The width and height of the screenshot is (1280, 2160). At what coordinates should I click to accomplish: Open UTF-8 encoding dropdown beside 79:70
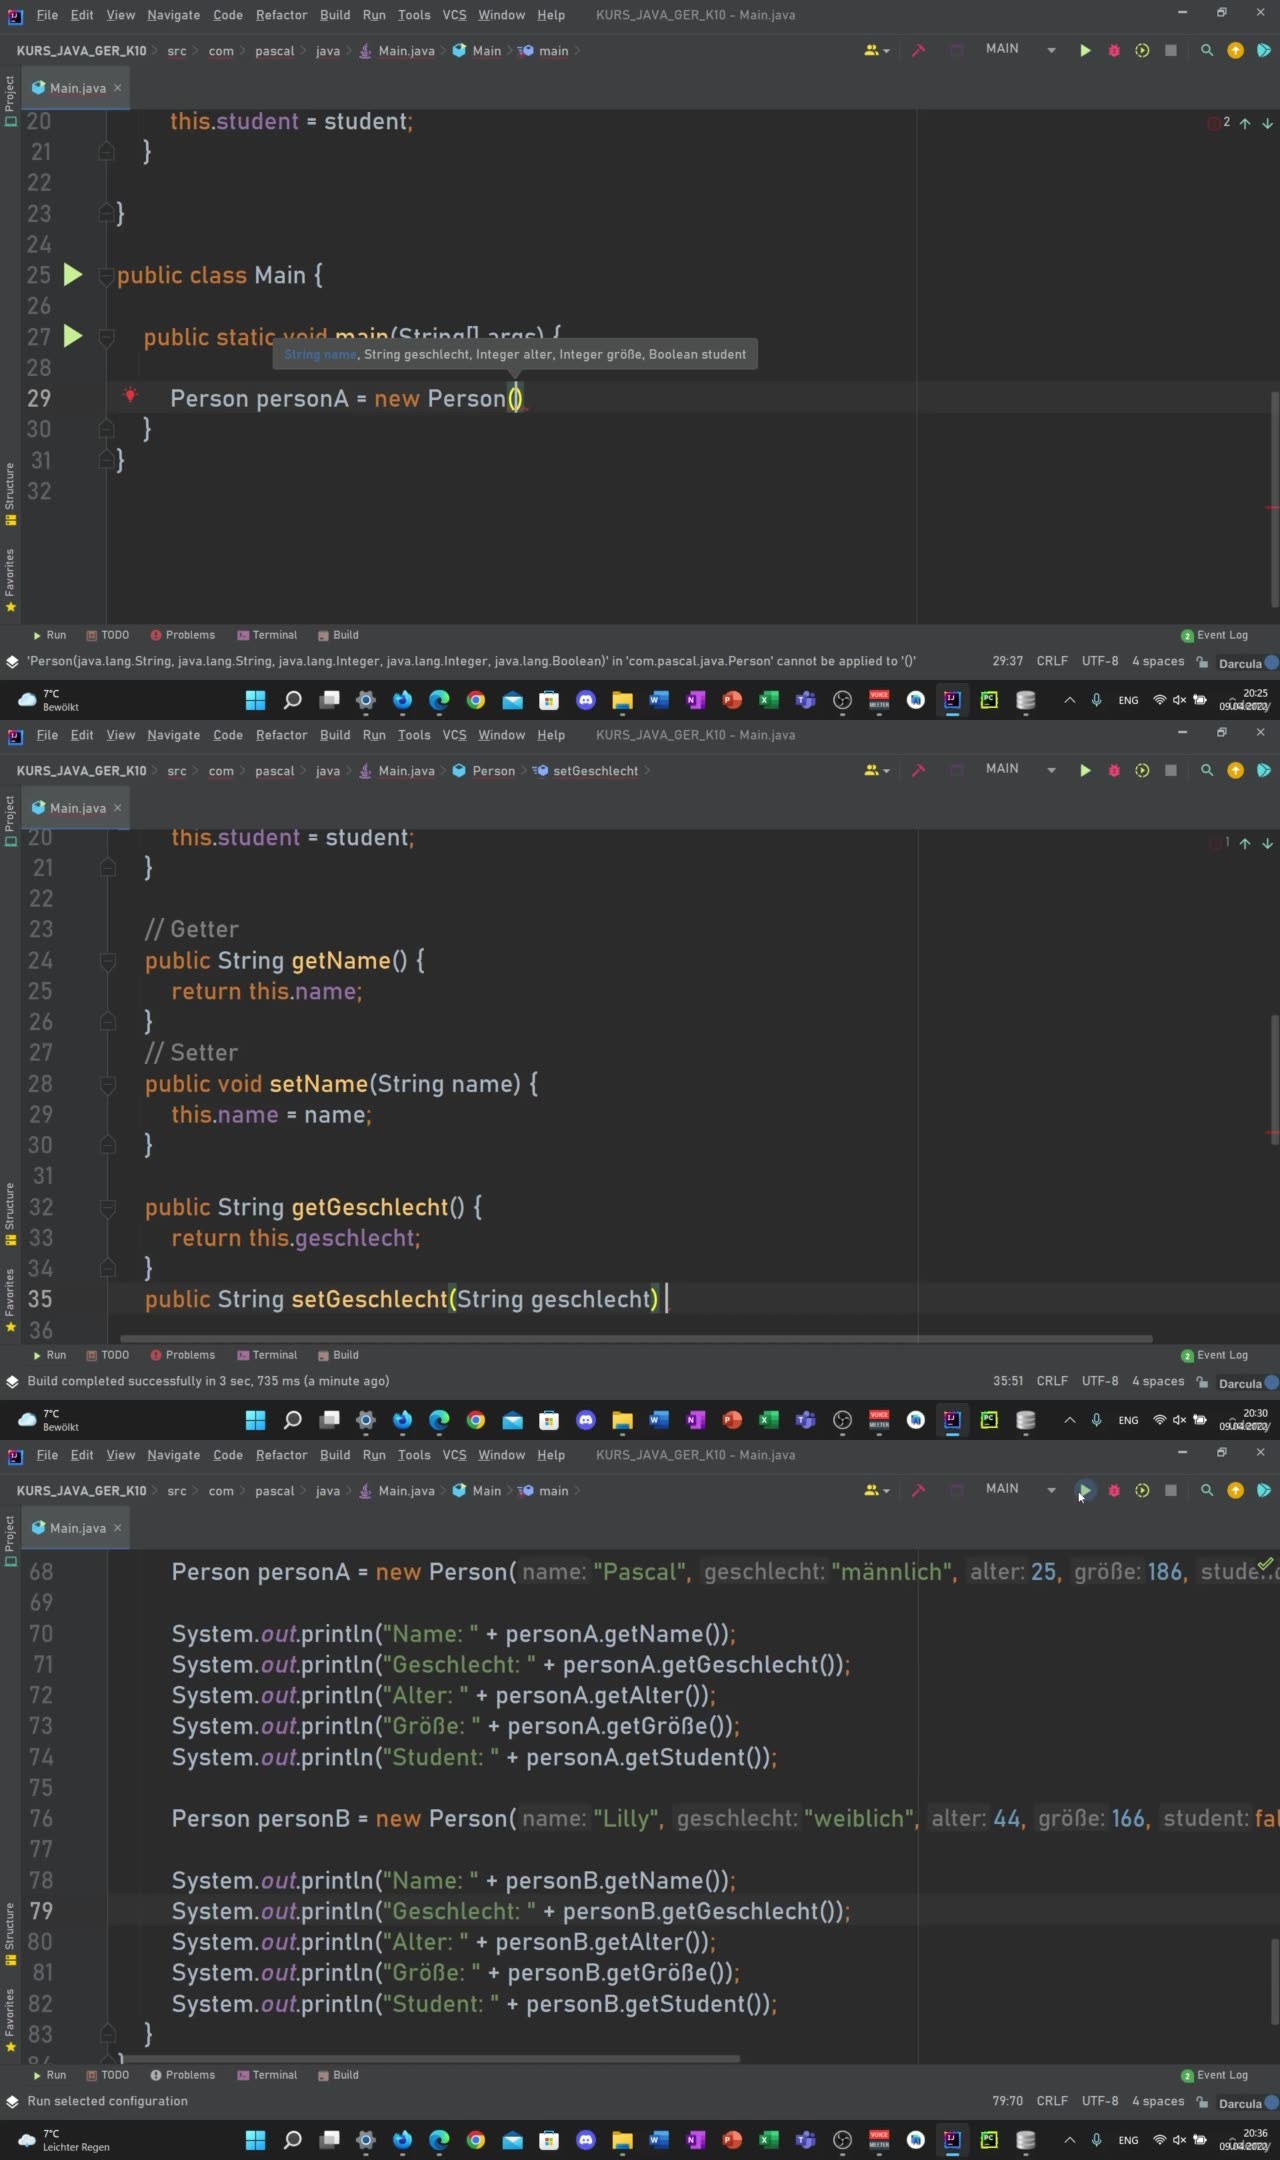tap(1099, 2101)
